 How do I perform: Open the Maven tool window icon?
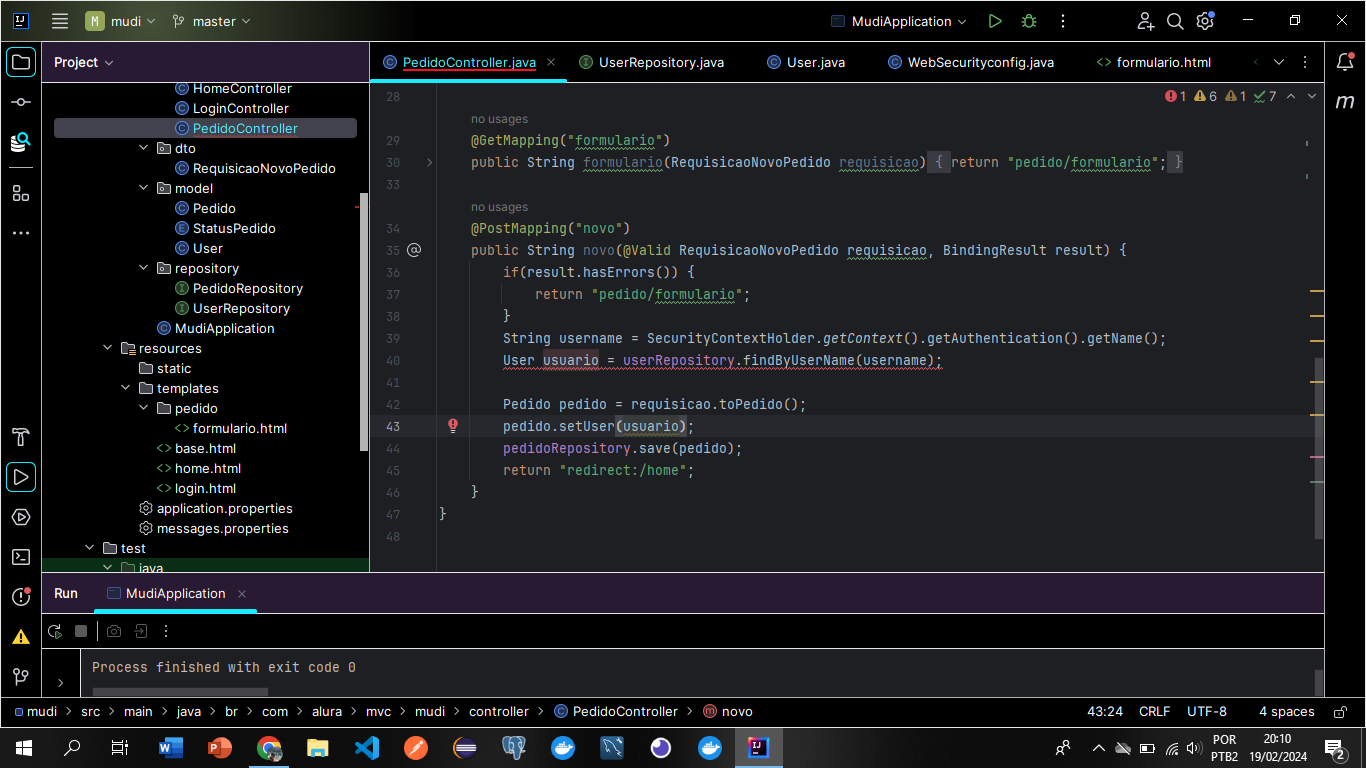tap(1345, 102)
